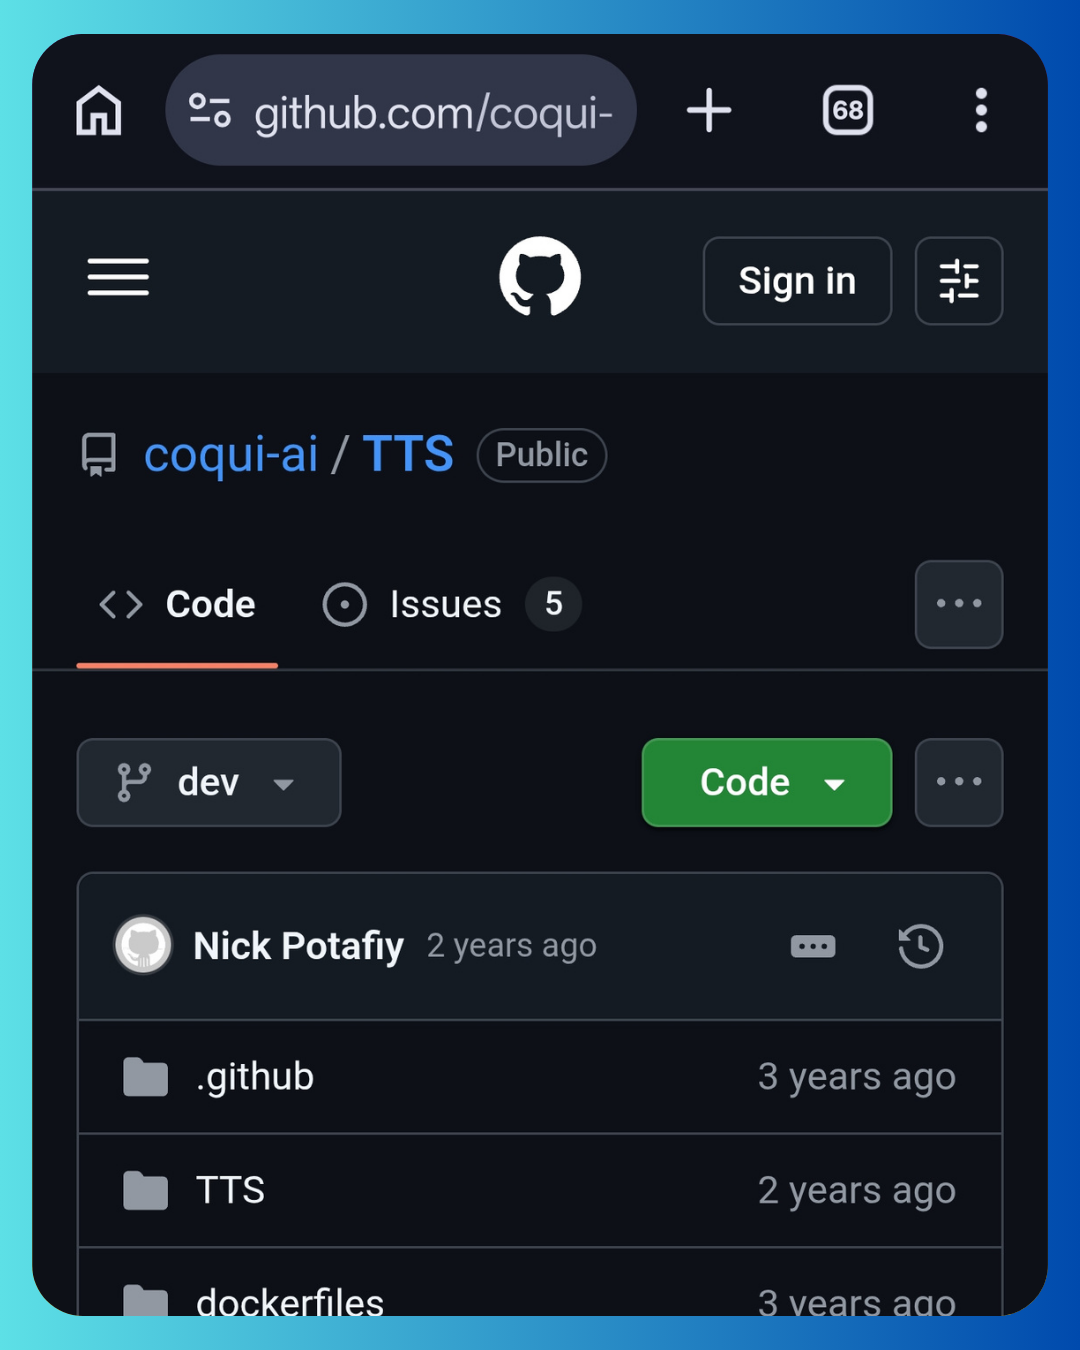Open the green Code dropdown
1080x1350 pixels.
point(766,782)
